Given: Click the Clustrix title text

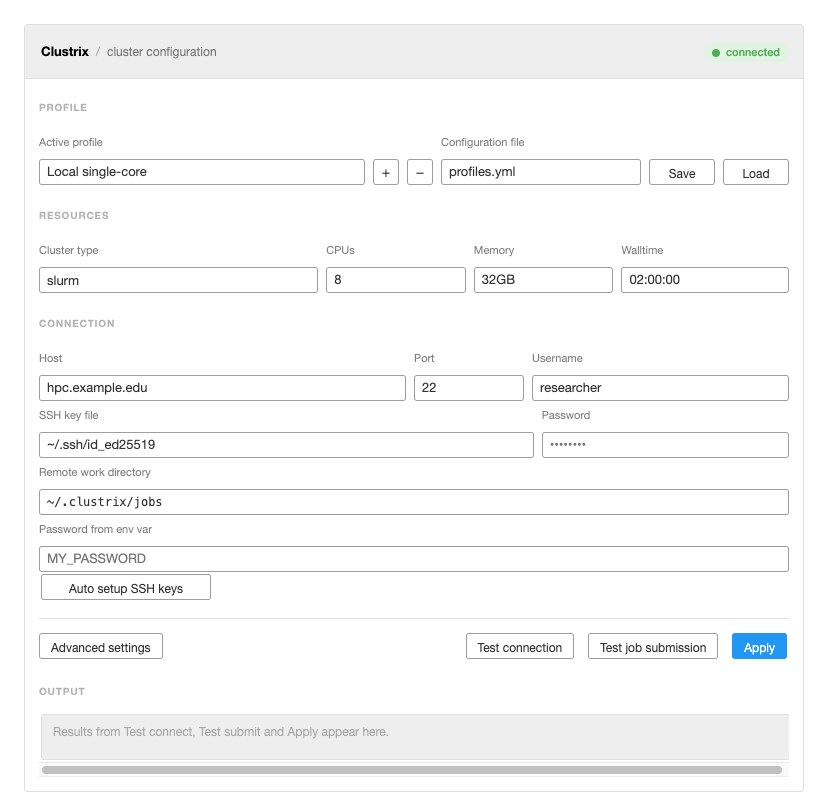Looking at the screenshot, I should click(x=65, y=52).
